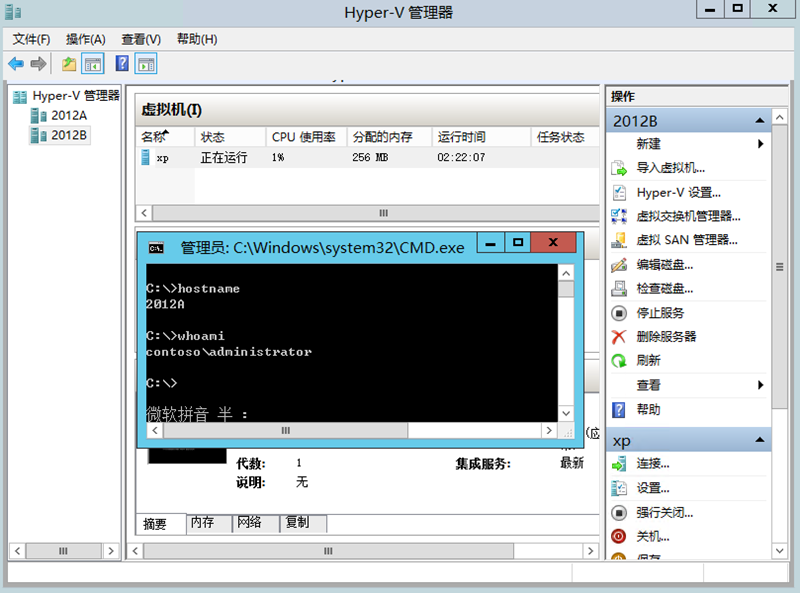Screen dimensions: 800x593
Task: Collapse the 2012B actions section
Action: [x=760, y=121]
